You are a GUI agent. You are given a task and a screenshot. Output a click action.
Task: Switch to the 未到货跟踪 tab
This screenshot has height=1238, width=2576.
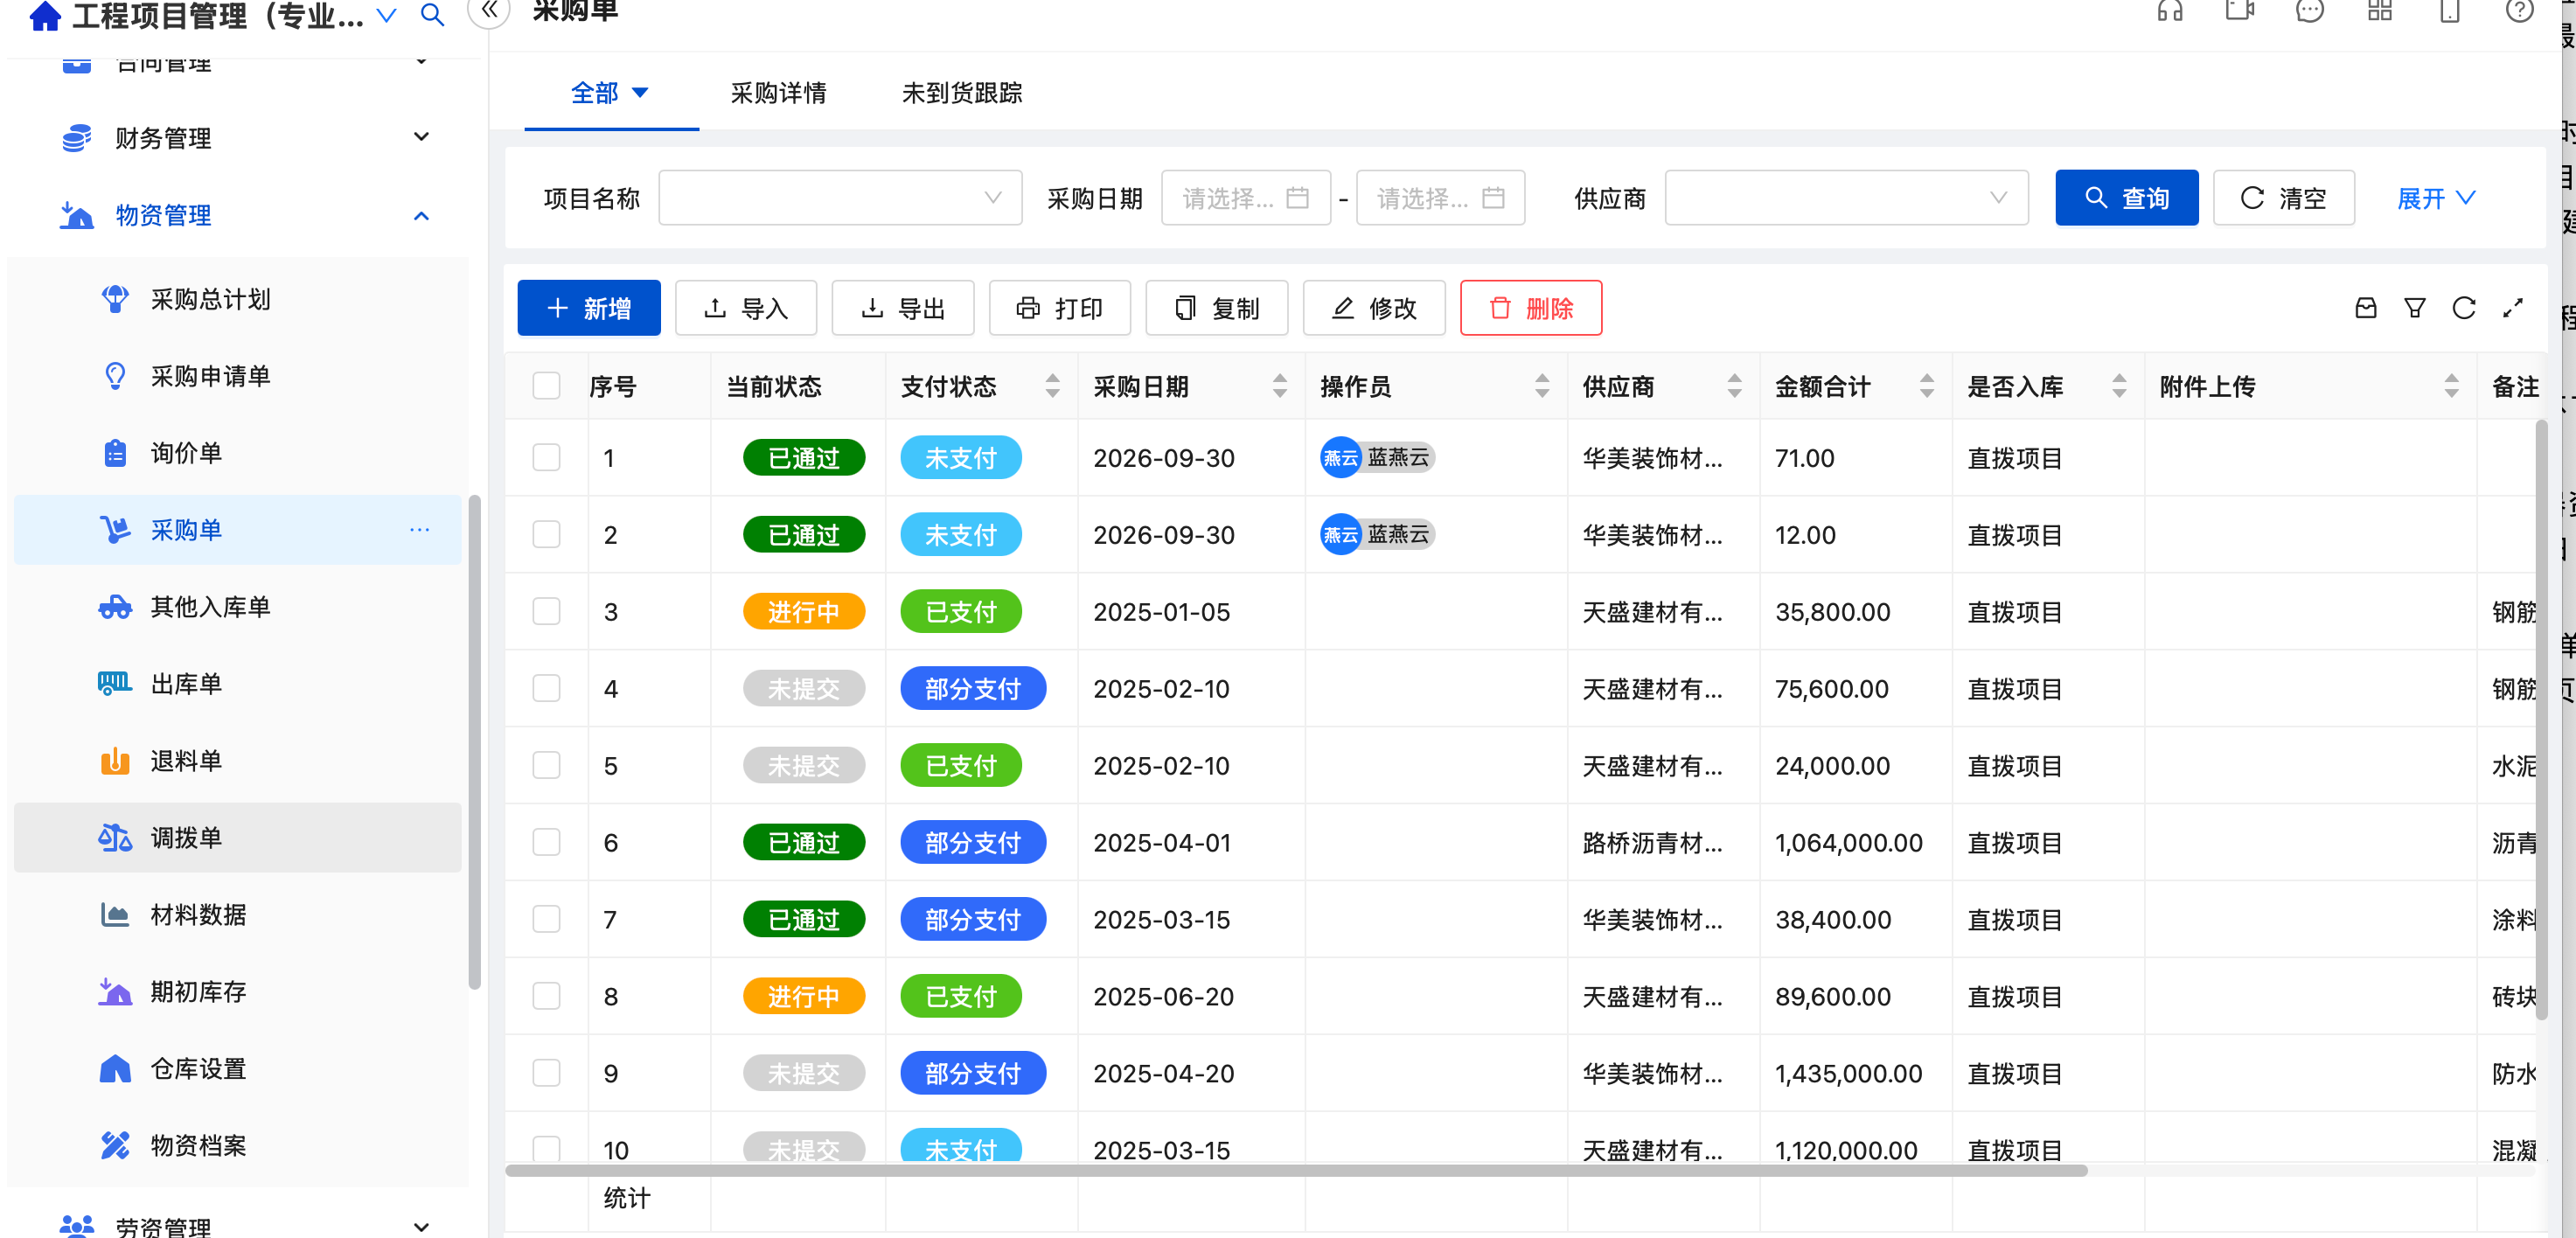point(961,93)
